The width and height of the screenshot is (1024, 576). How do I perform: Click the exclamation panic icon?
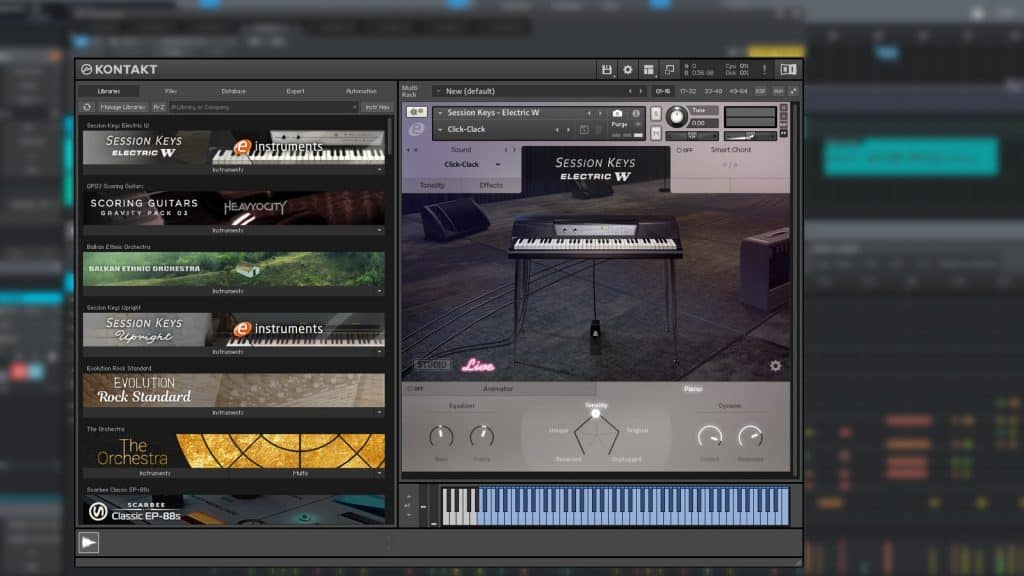pyautogui.click(x=764, y=70)
